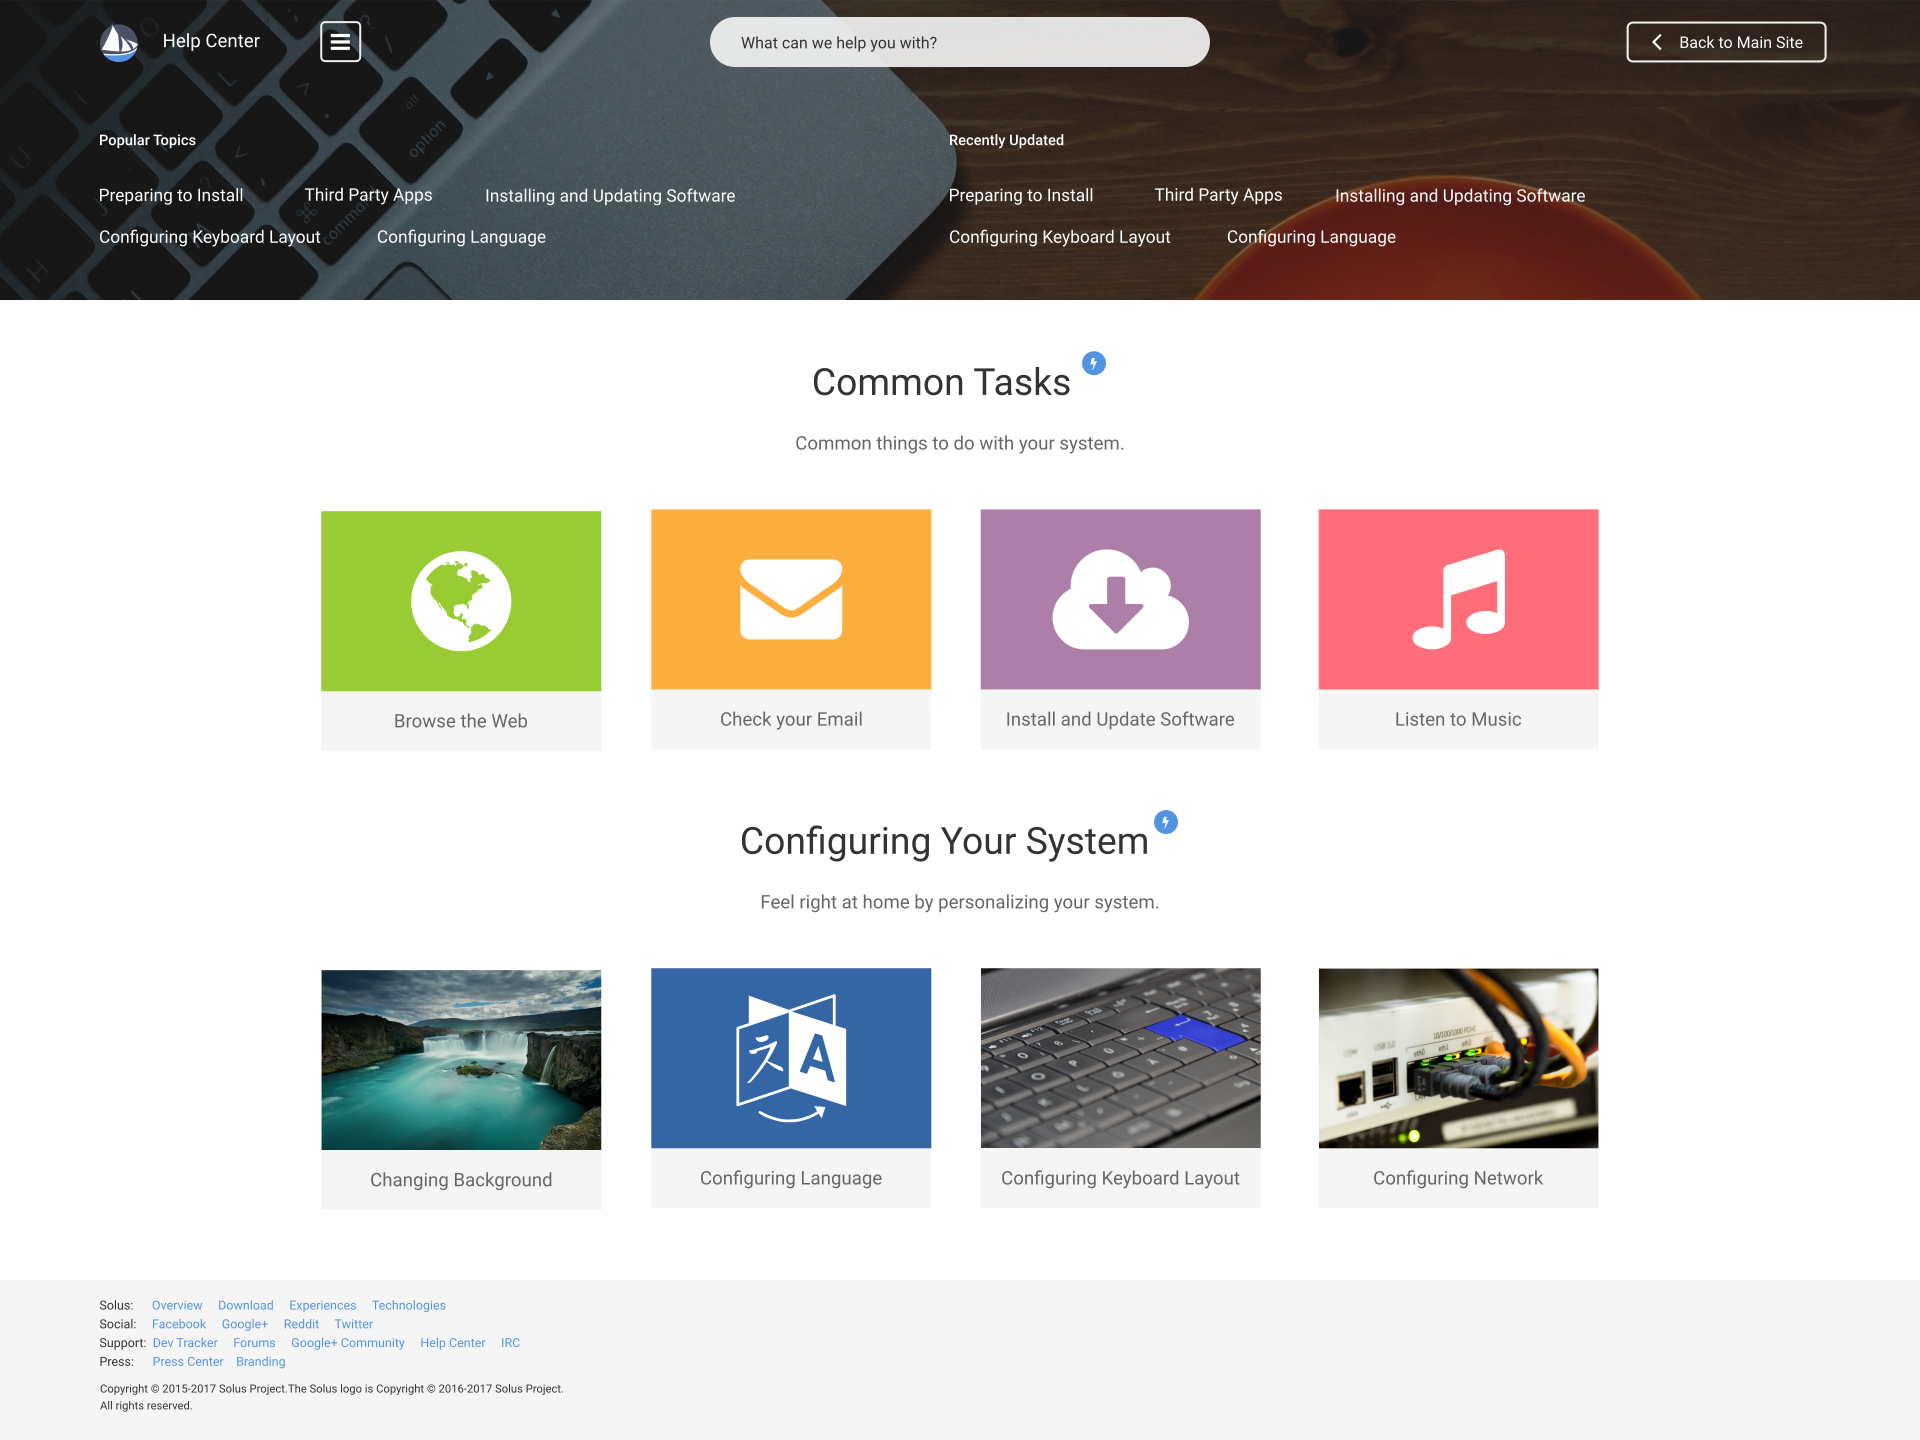Open the Technologies footer link
Screen dimensions: 1920x1440
409,1305
